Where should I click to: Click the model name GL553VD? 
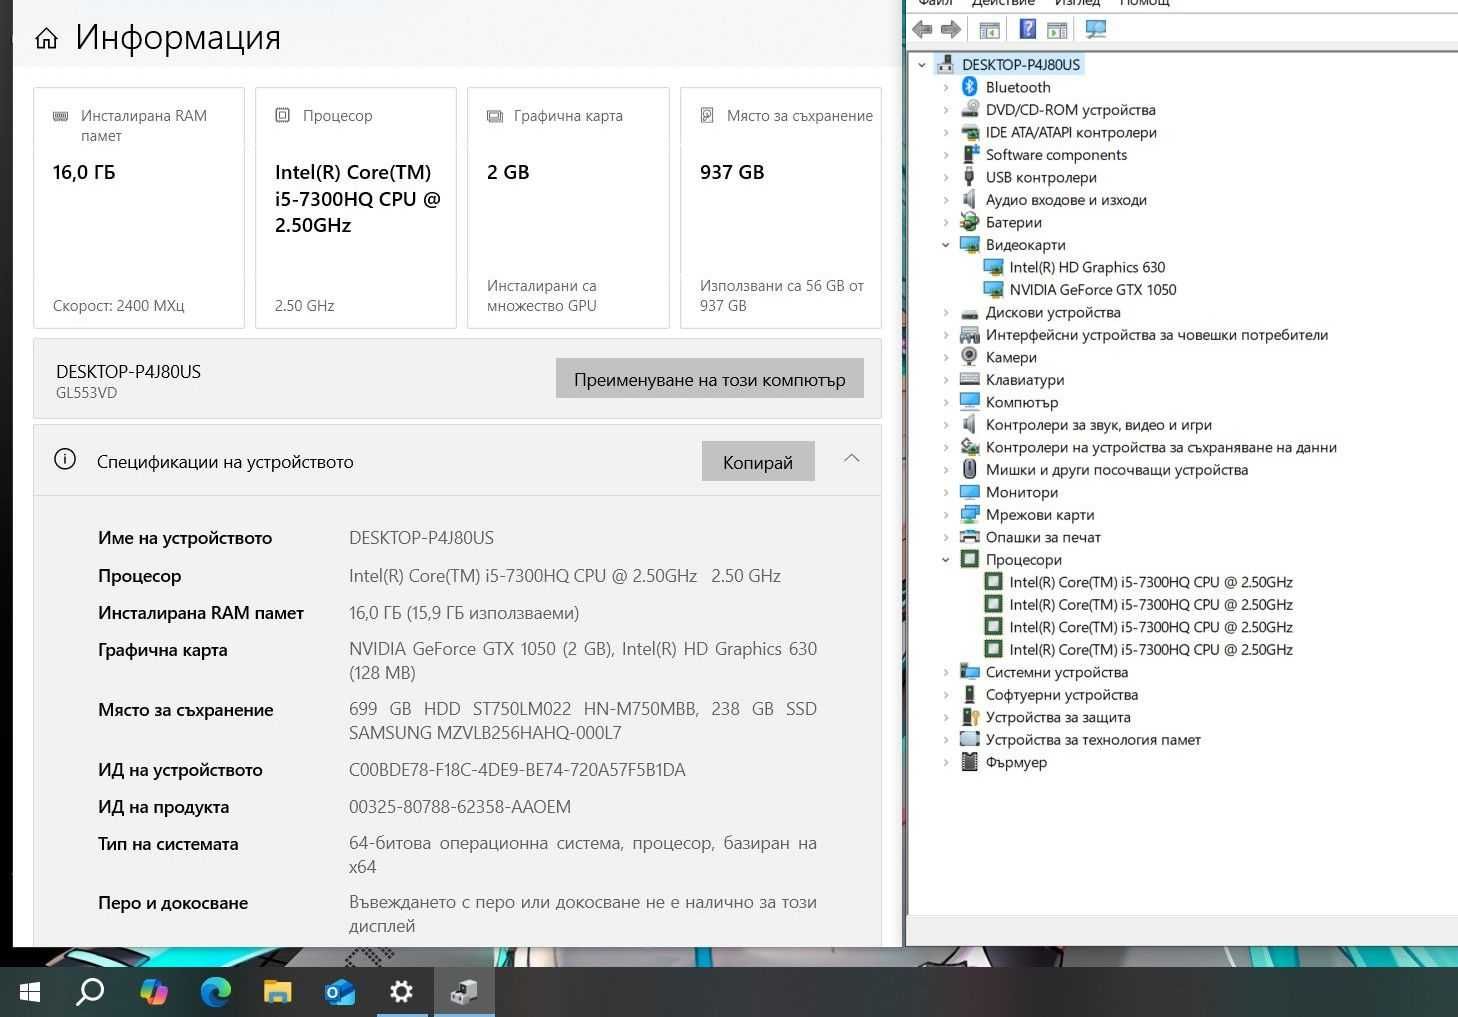[87, 393]
